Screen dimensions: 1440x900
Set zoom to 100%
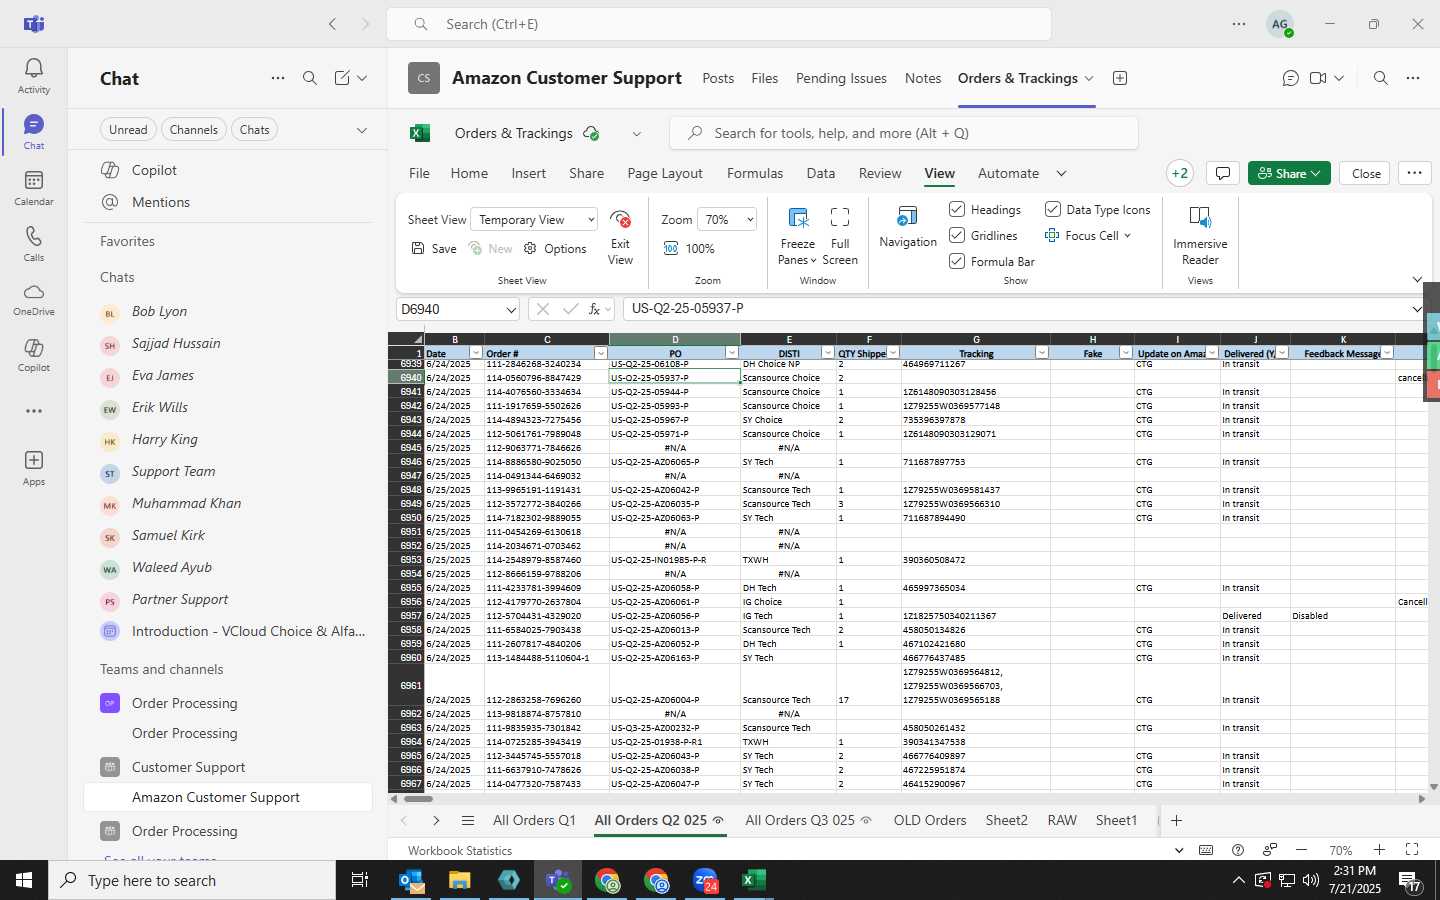[x=689, y=249]
